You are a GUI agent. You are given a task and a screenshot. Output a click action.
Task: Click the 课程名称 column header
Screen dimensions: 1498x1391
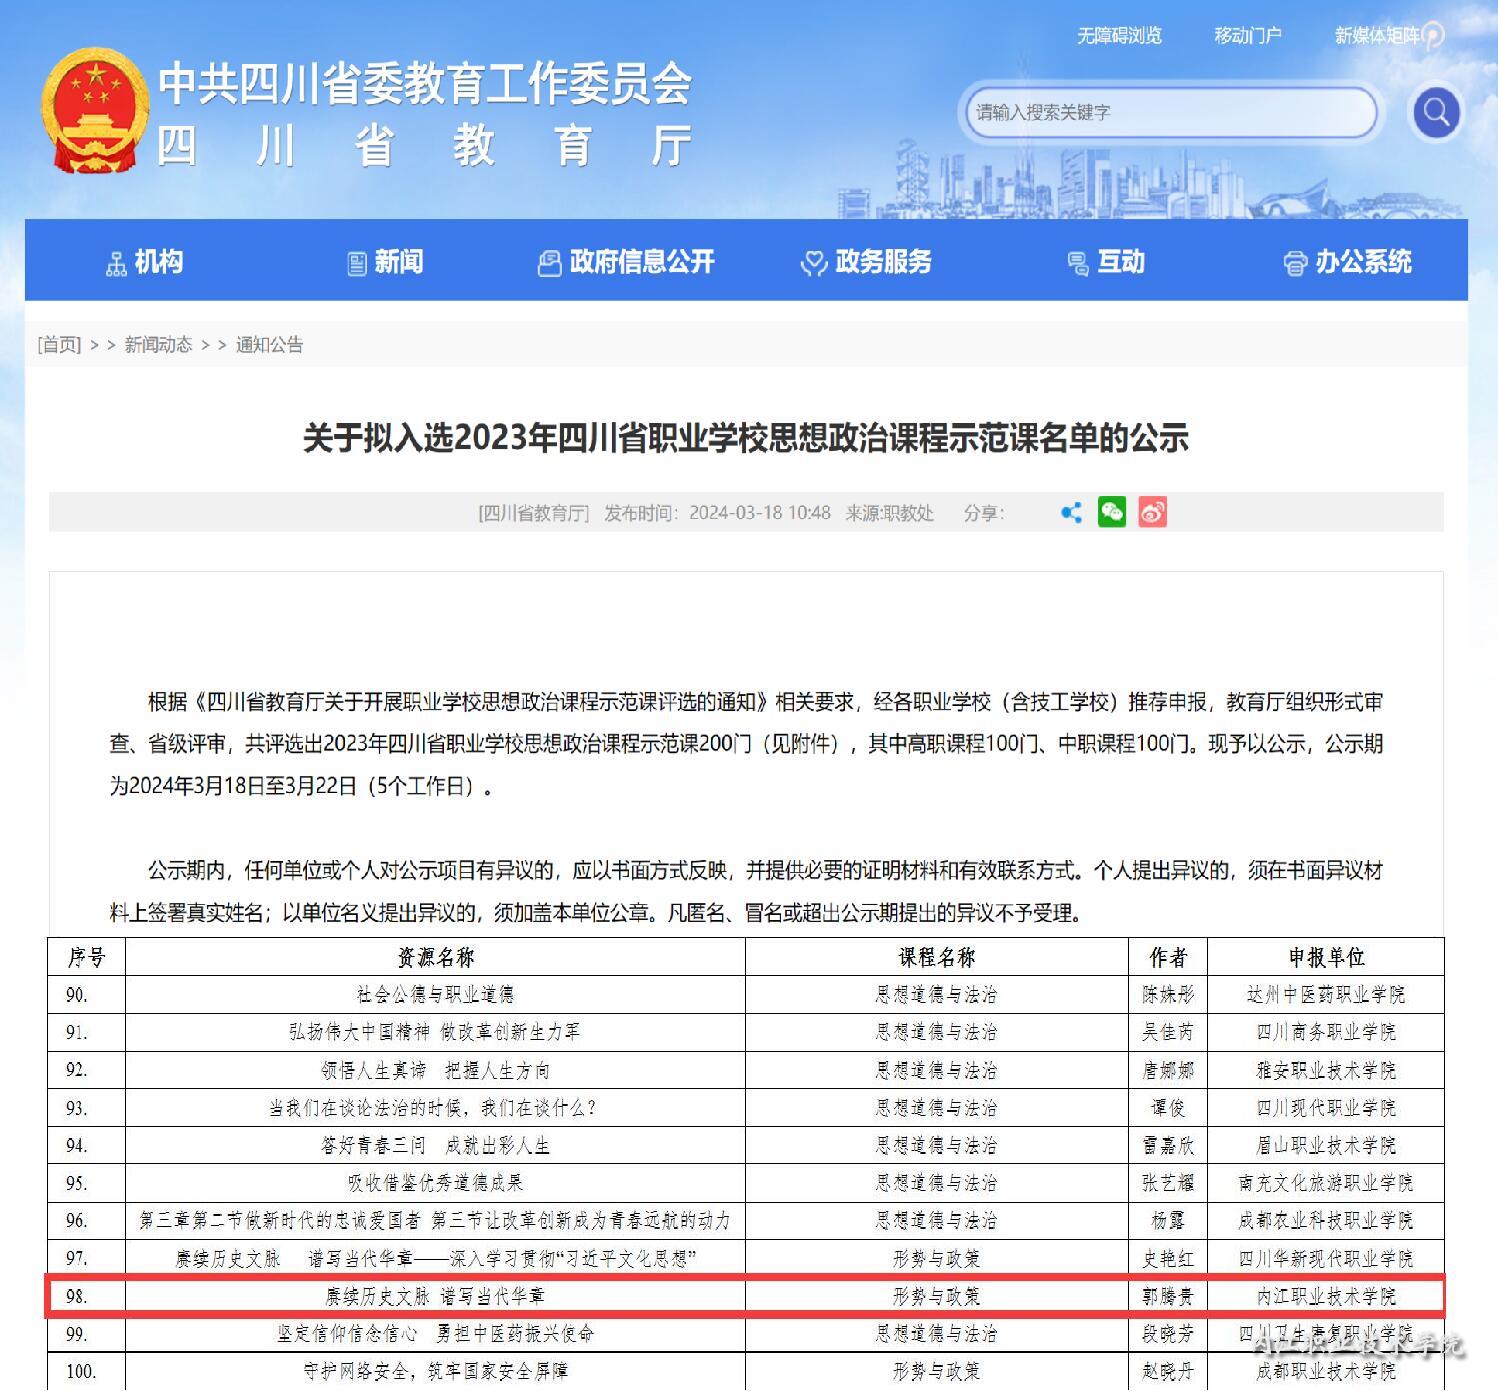(x=936, y=957)
